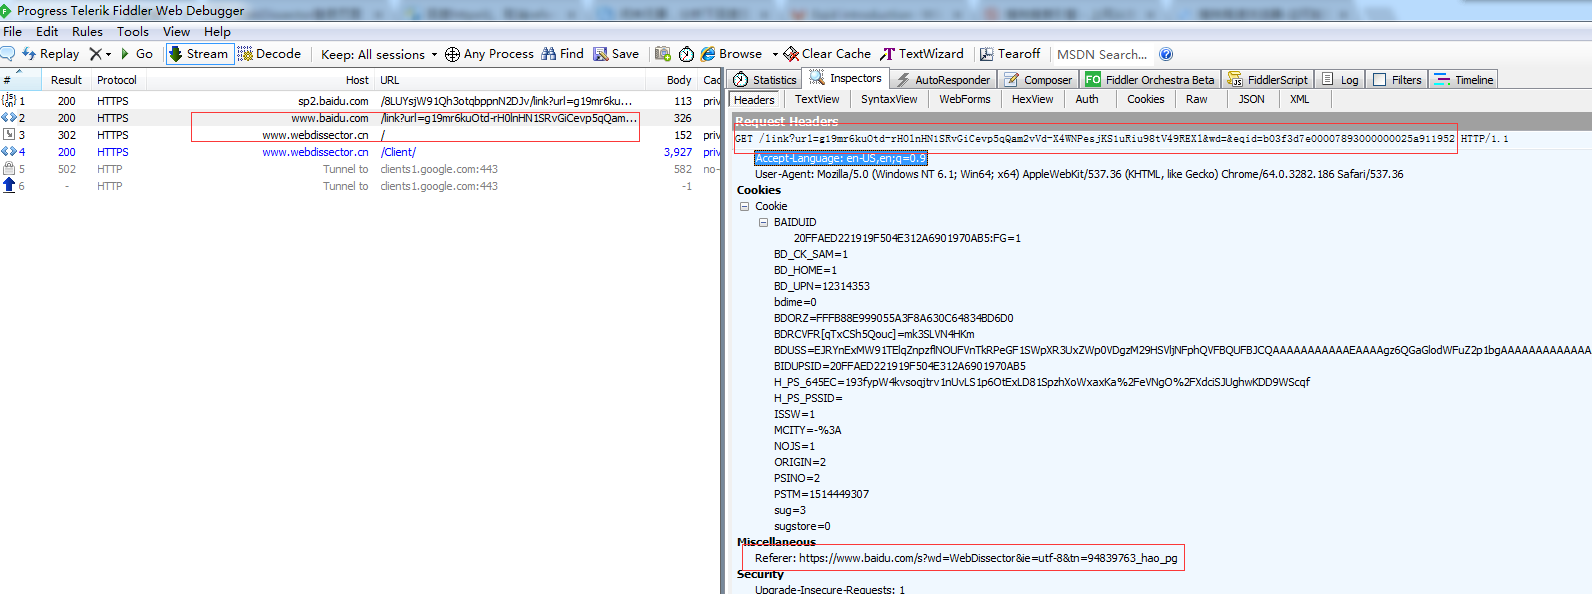
Task: Open Fiddler Orchestra Beta tab
Action: pyautogui.click(x=1151, y=80)
